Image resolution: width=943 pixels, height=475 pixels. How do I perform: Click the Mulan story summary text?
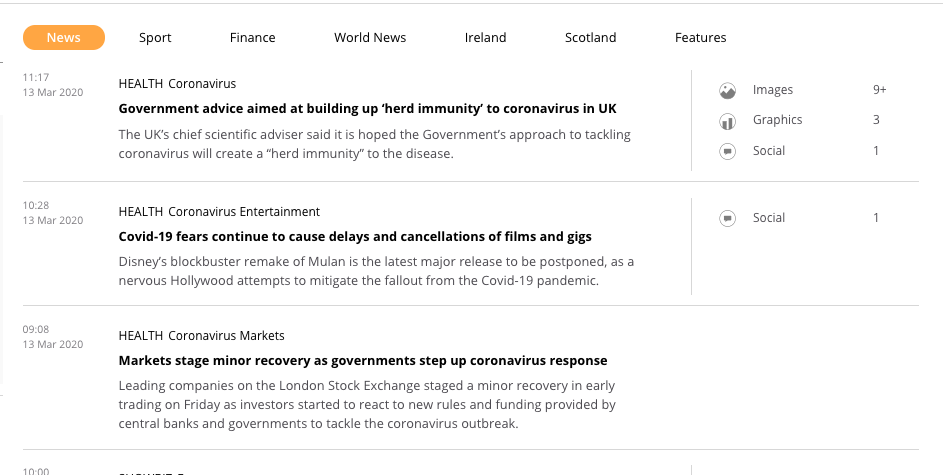tap(376, 271)
